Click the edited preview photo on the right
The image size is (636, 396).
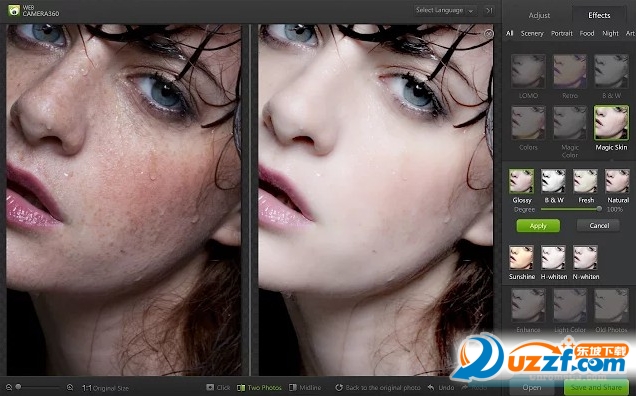pos(376,200)
